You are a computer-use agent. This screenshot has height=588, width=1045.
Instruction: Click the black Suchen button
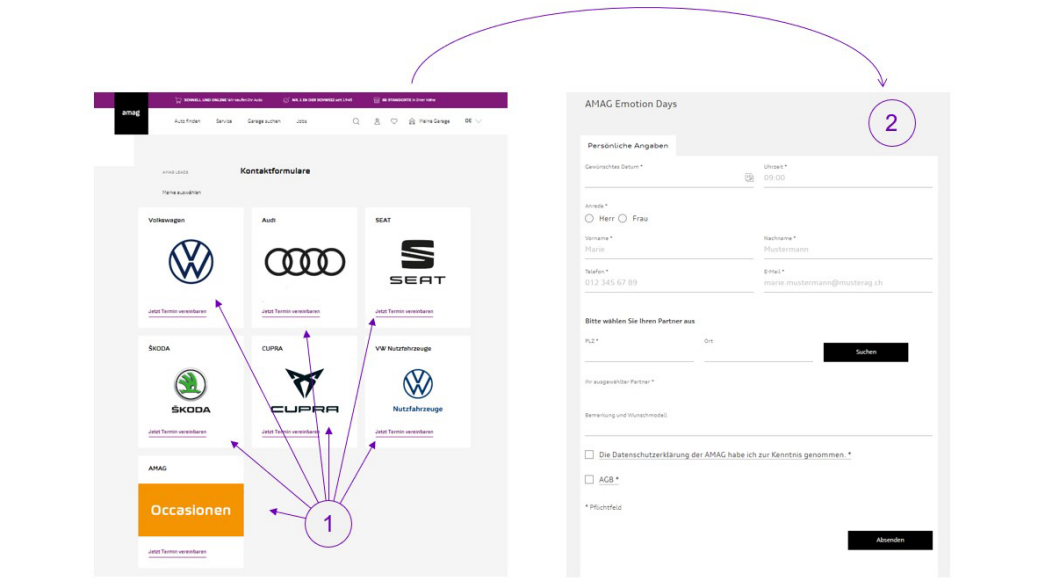tap(866, 352)
